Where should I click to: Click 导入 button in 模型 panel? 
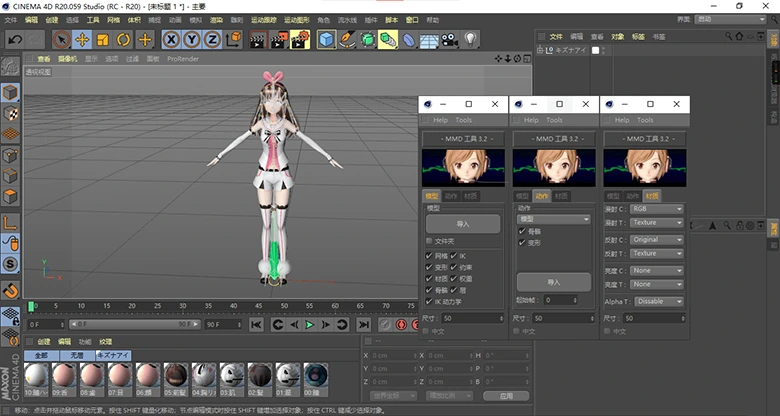click(463, 224)
